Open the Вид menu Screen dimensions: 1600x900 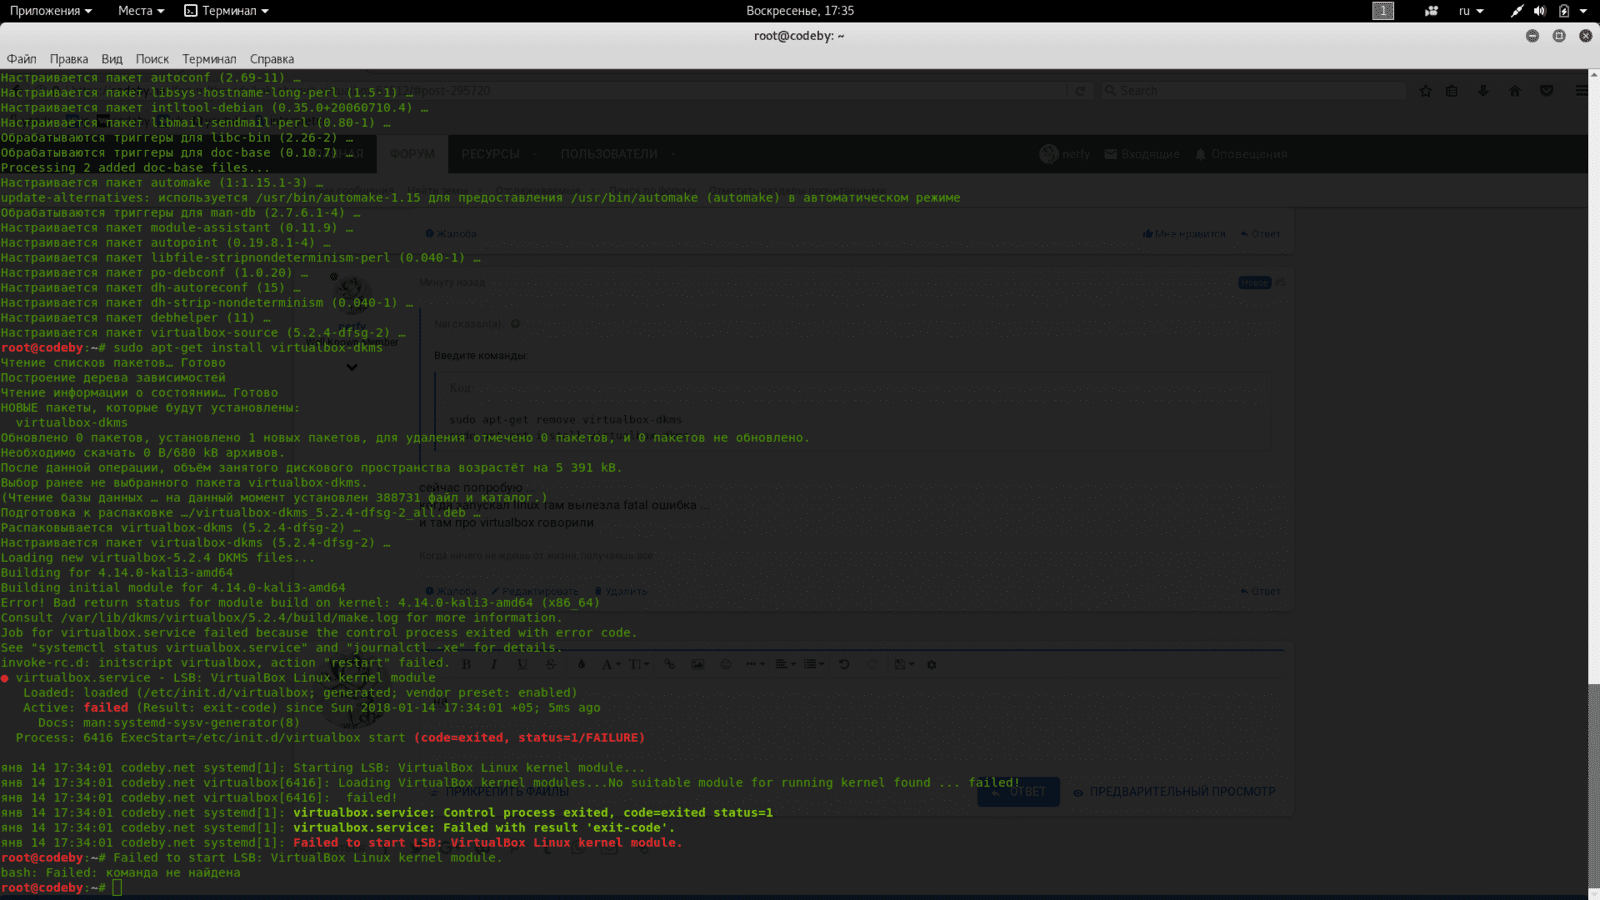click(112, 59)
